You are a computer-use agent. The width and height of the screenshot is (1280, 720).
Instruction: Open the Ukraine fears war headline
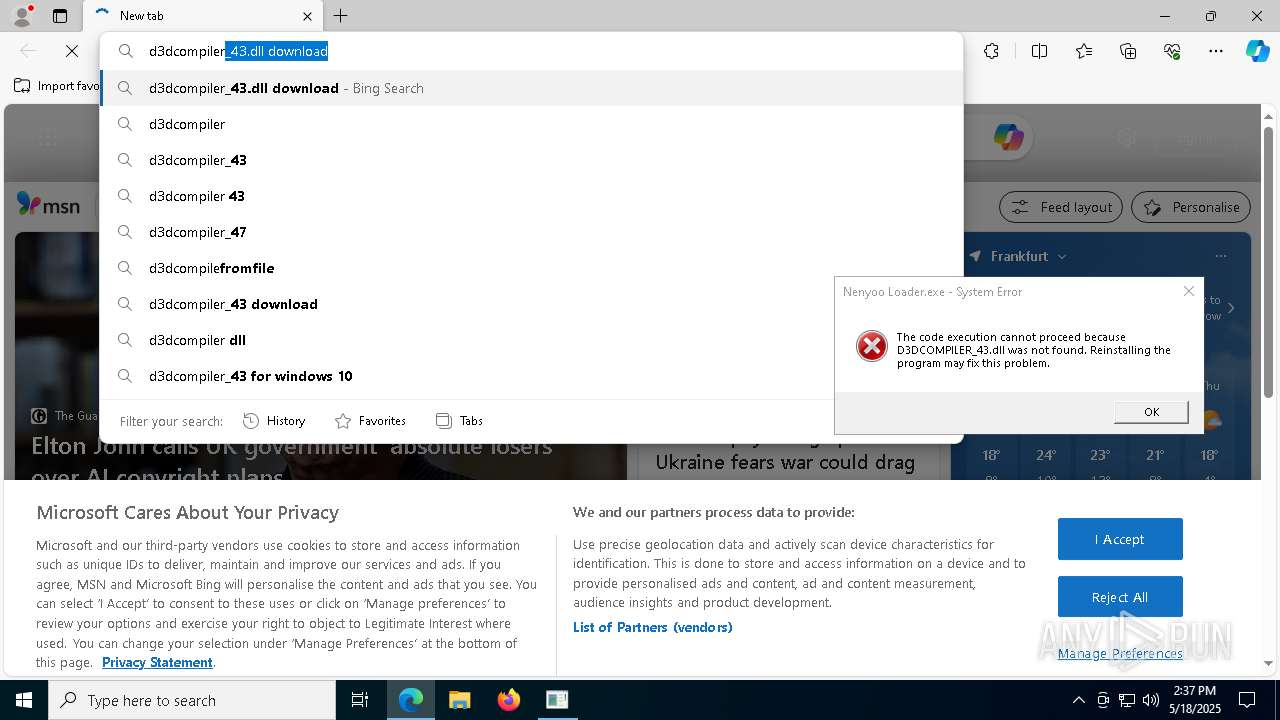point(785,462)
